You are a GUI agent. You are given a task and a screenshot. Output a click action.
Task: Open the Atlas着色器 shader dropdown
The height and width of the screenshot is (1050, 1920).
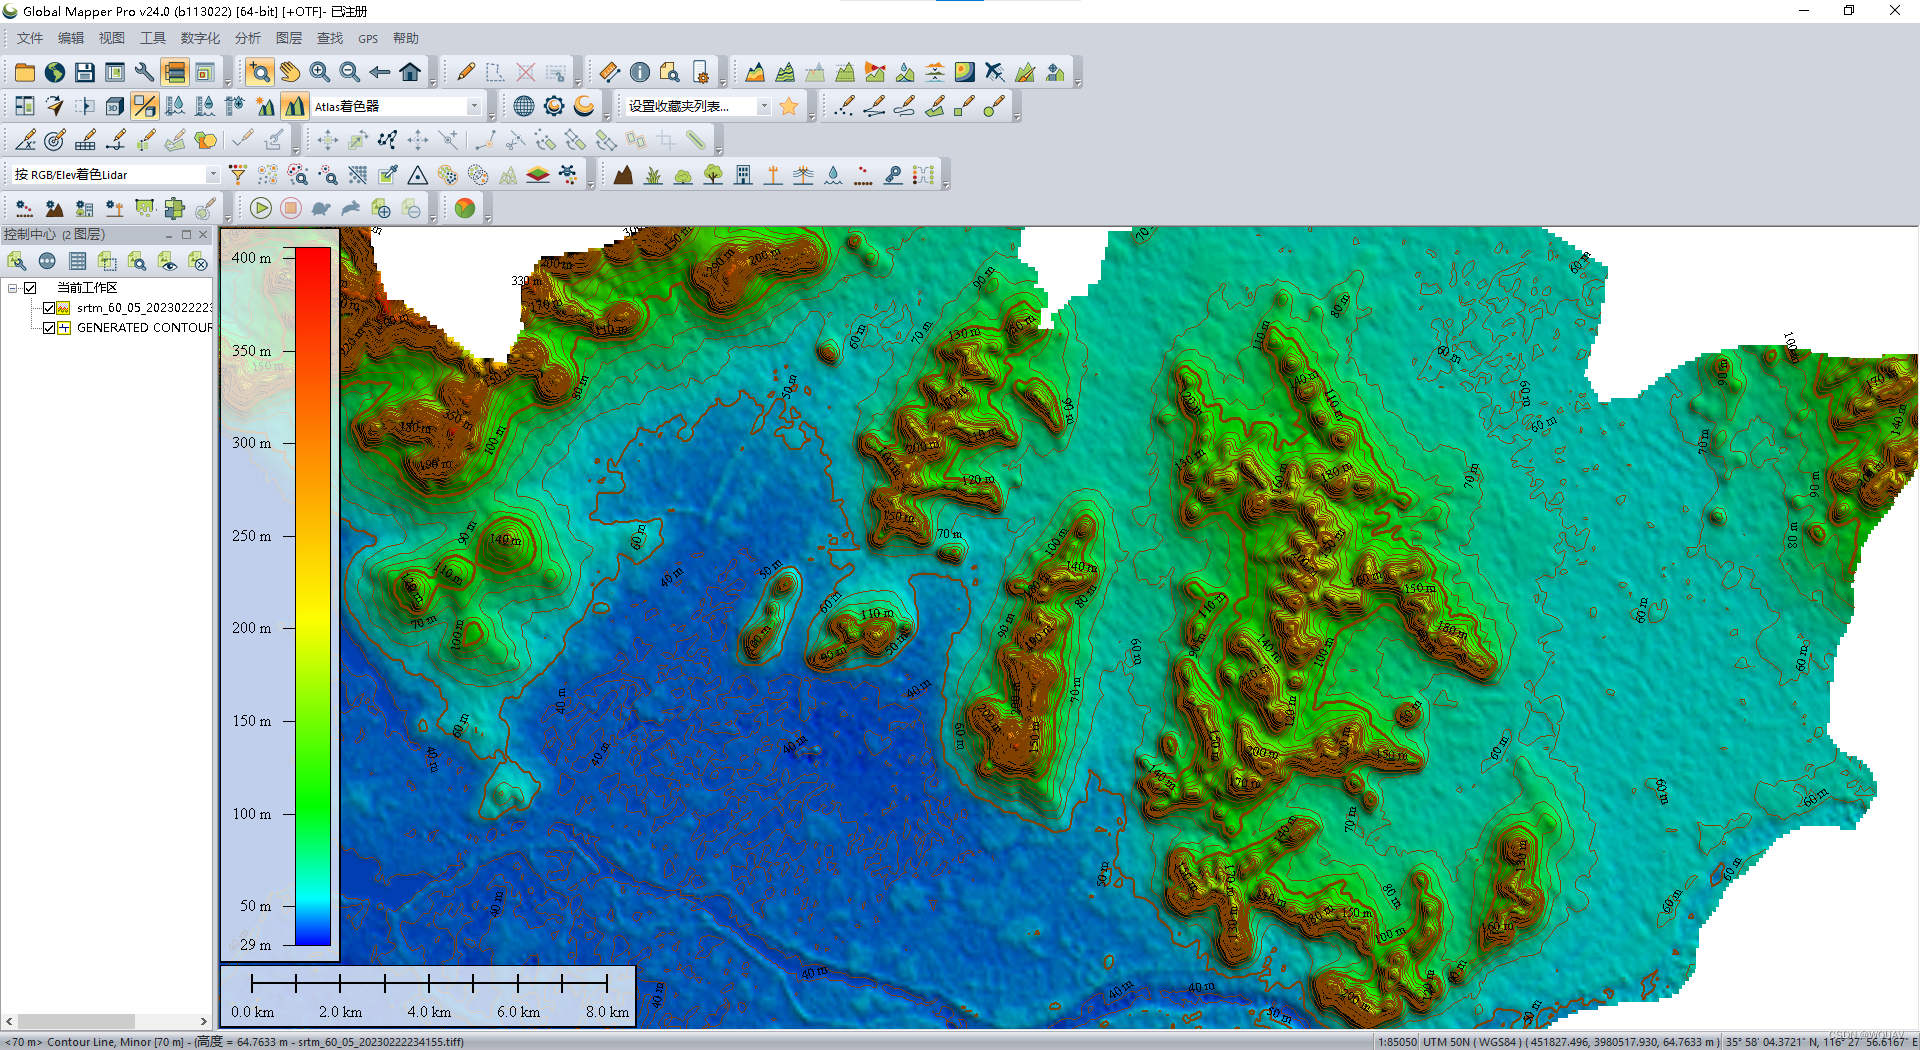[x=474, y=106]
